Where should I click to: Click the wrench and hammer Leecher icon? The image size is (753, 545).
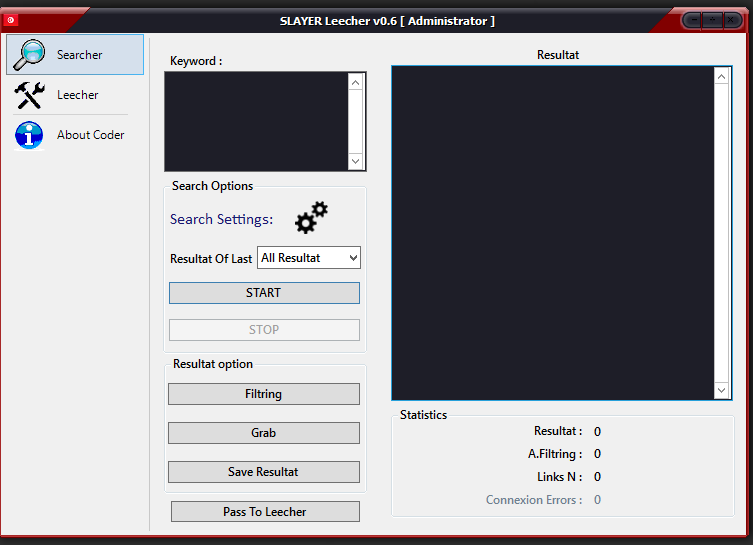point(29,95)
